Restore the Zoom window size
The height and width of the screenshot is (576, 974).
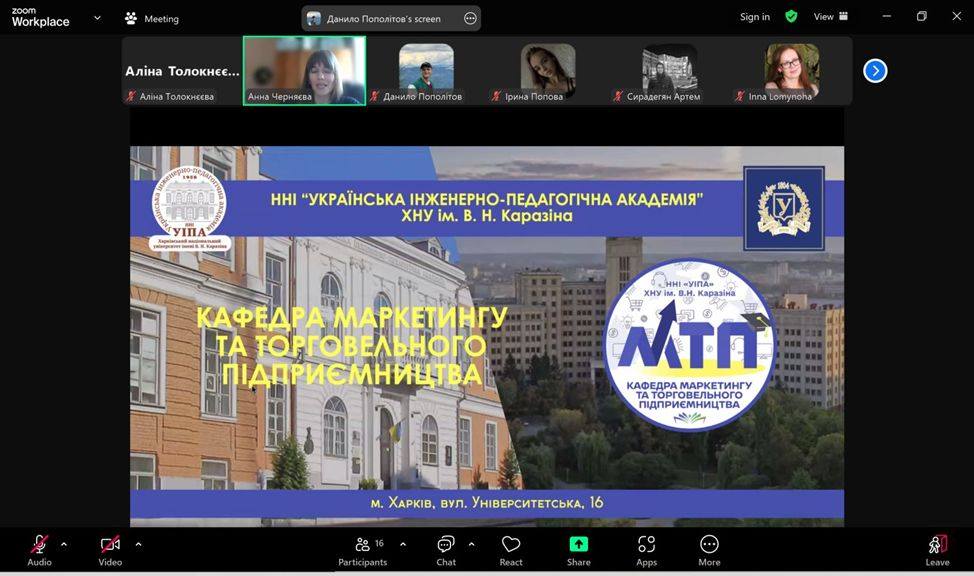(922, 17)
